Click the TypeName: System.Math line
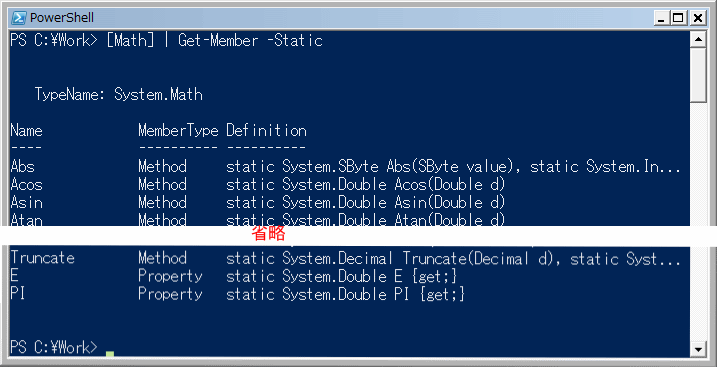 click(x=119, y=95)
